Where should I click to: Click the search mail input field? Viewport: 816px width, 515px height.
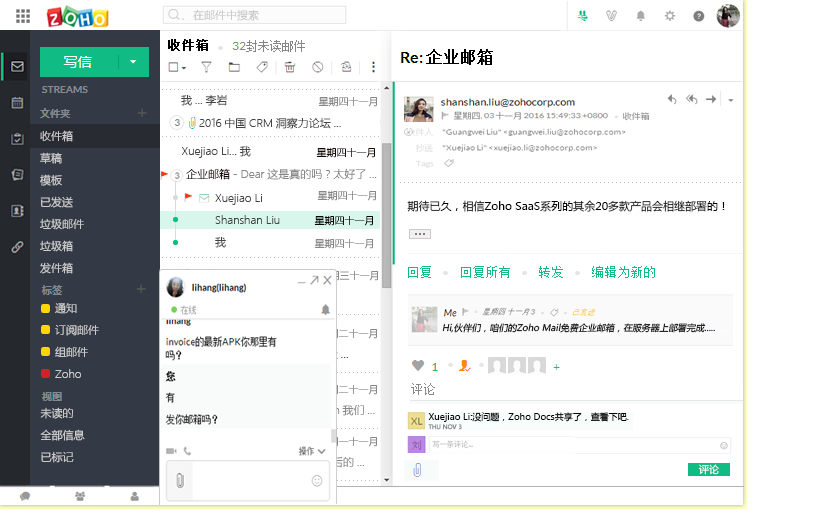pos(254,15)
